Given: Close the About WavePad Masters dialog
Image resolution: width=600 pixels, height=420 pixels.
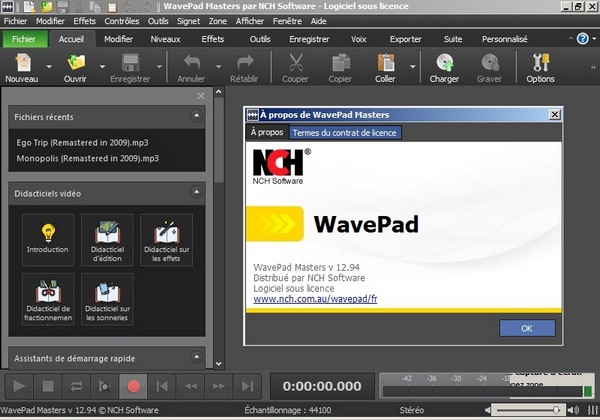Looking at the screenshot, I should [554, 114].
